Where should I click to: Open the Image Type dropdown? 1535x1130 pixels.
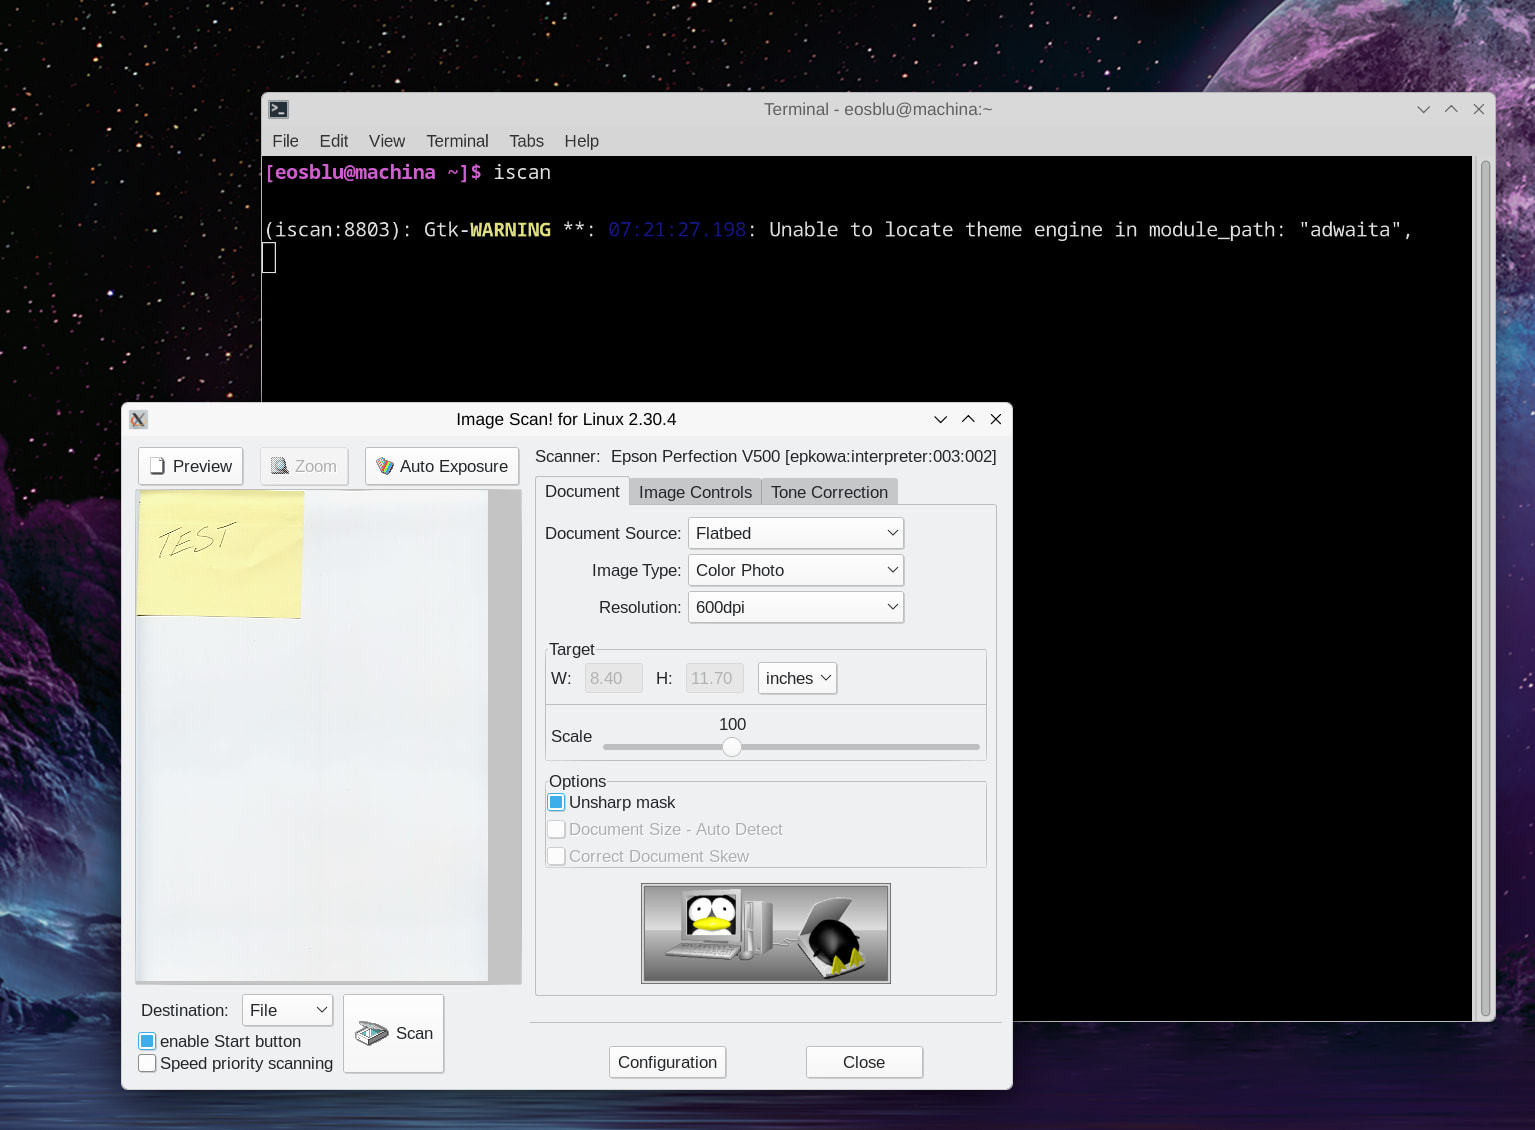(796, 570)
